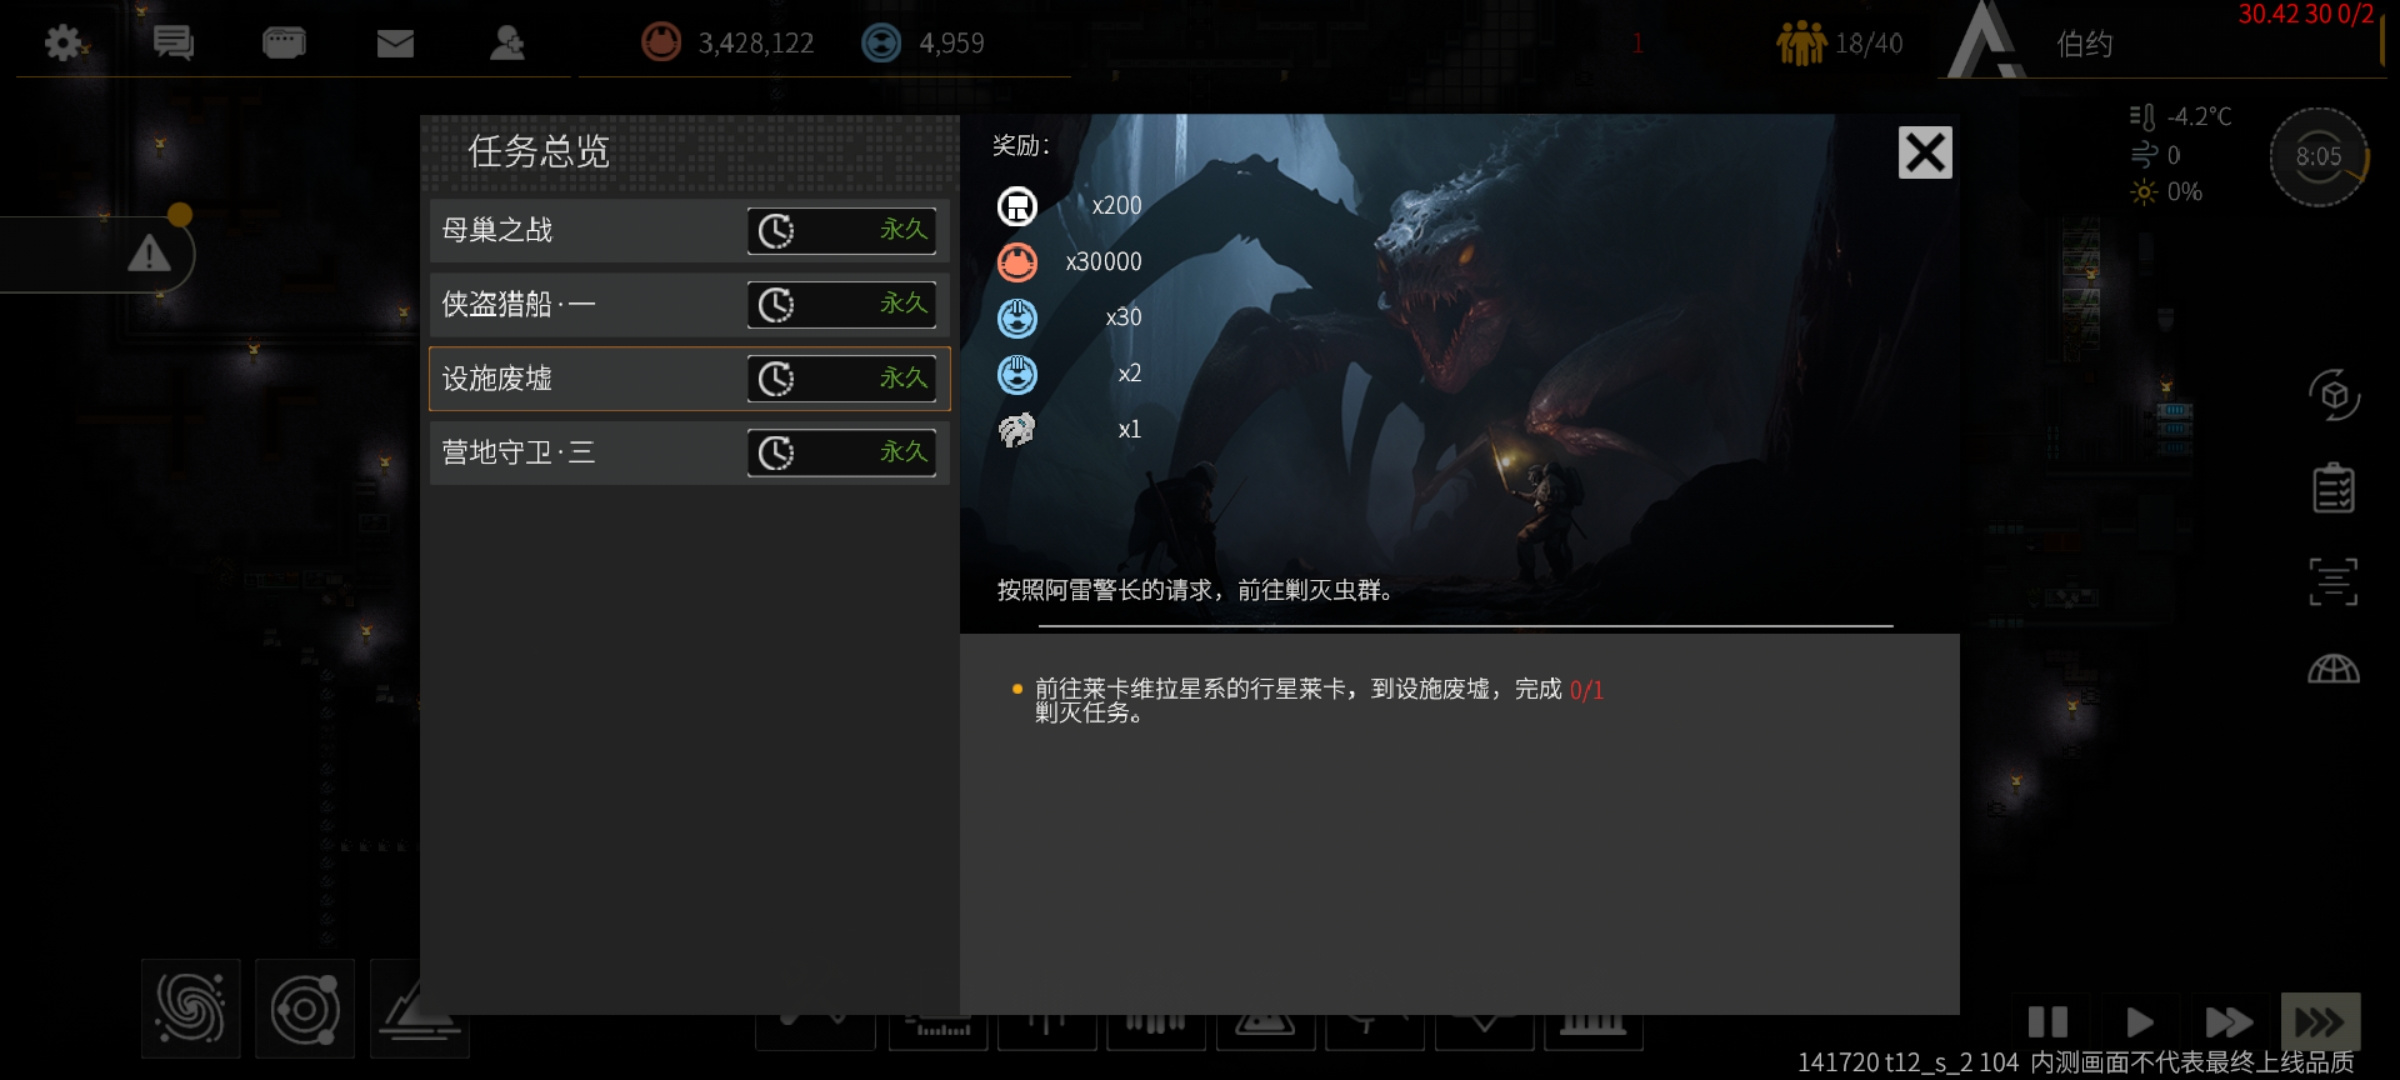2400x1080 pixels.
Task: Select the 母巢之战 mission
Action: coord(689,230)
